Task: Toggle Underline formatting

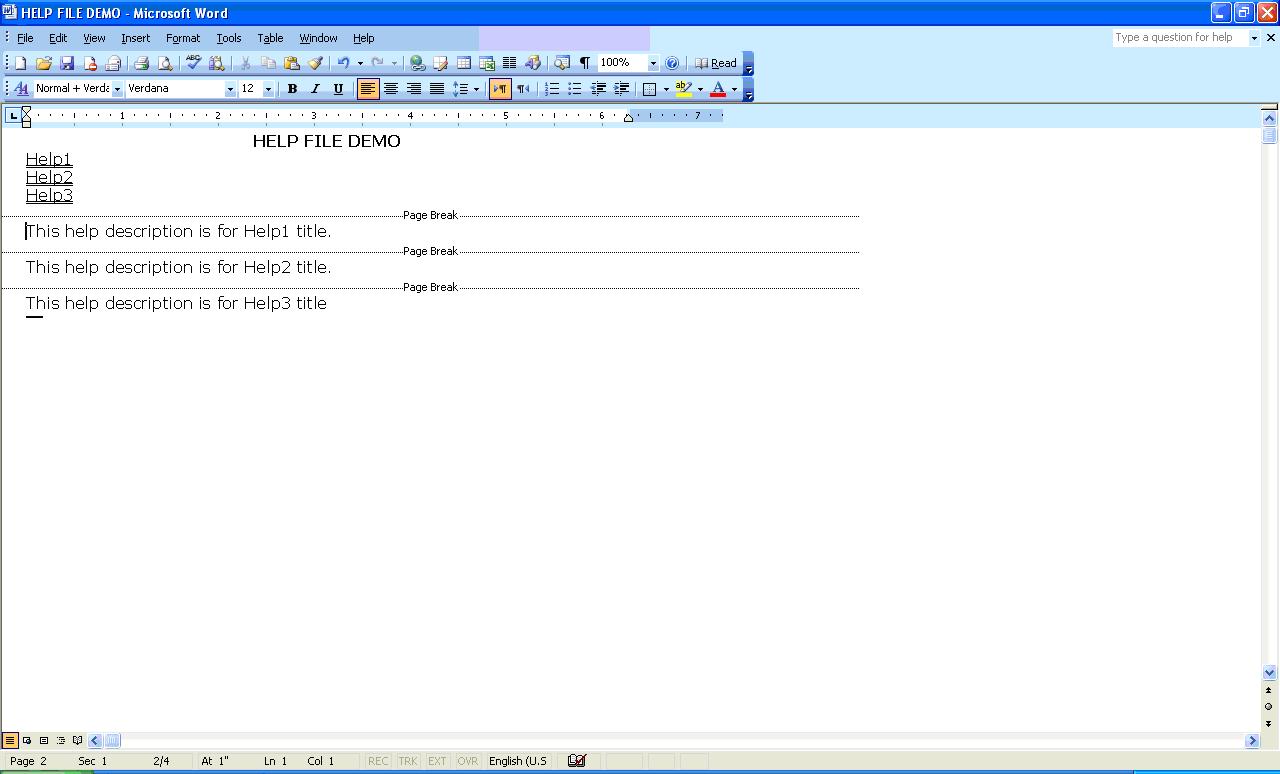Action: click(x=338, y=89)
